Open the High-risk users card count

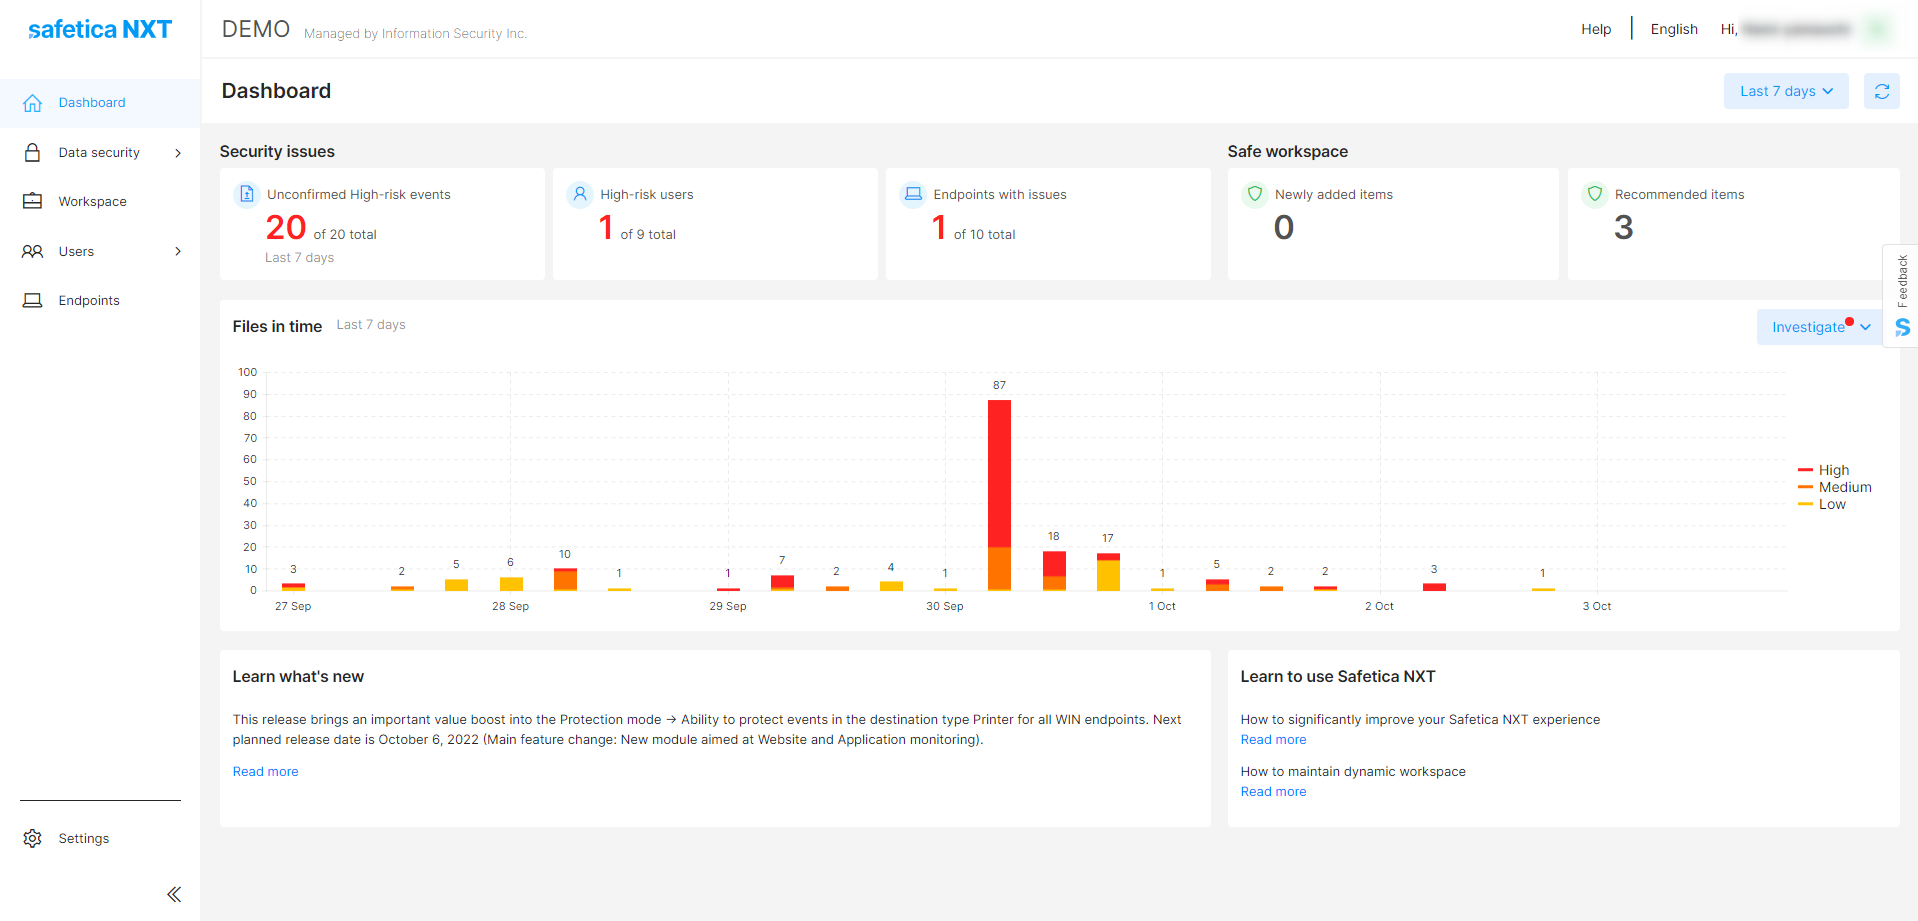pos(606,228)
